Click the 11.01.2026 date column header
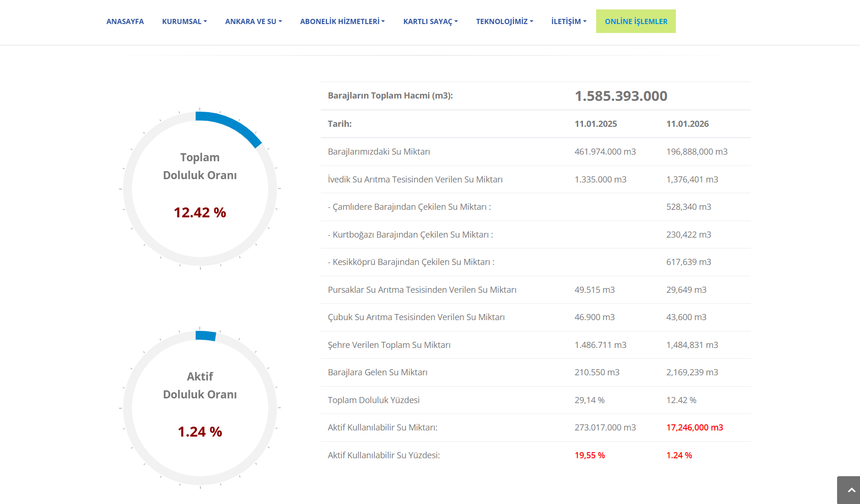Screen dimensions: 860x504 (687, 124)
